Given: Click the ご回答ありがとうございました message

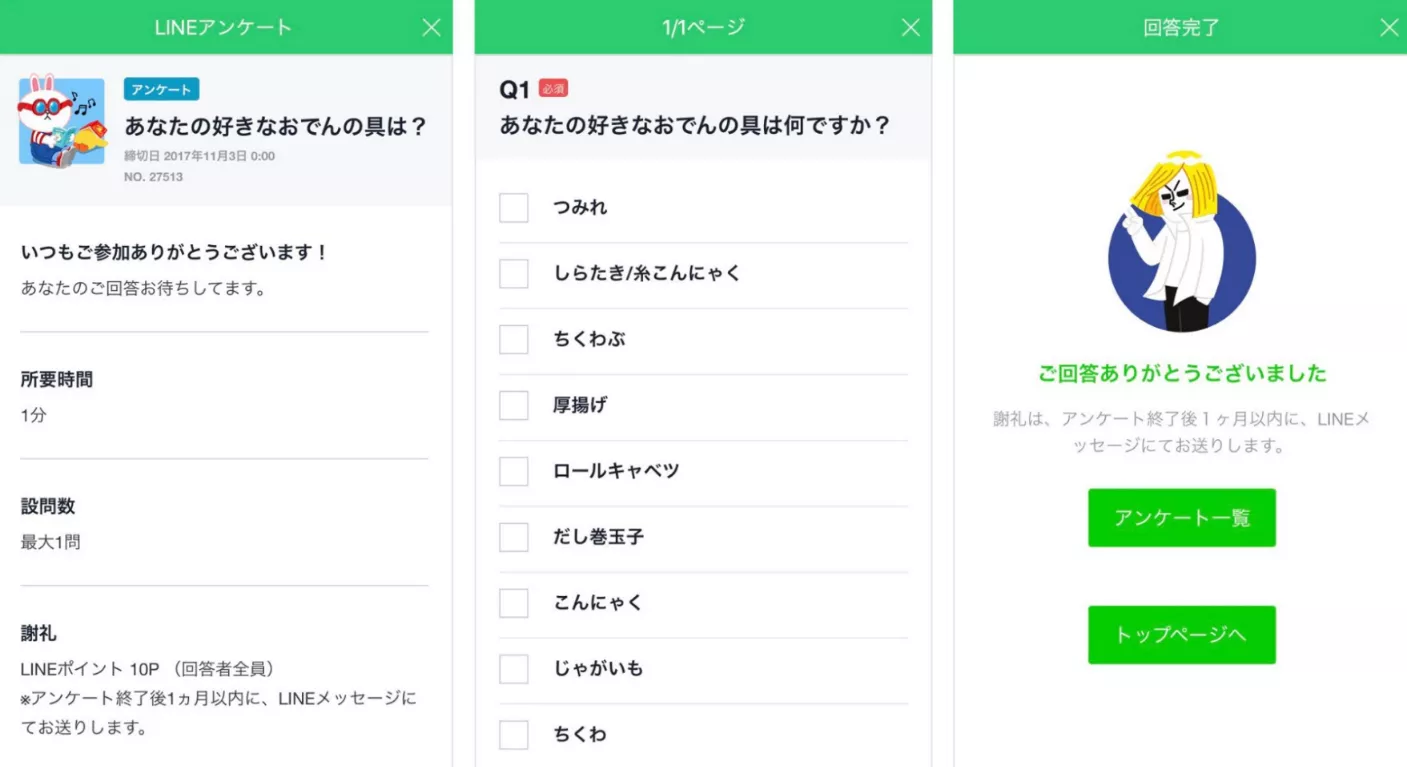Looking at the screenshot, I should (x=1181, y=374).
